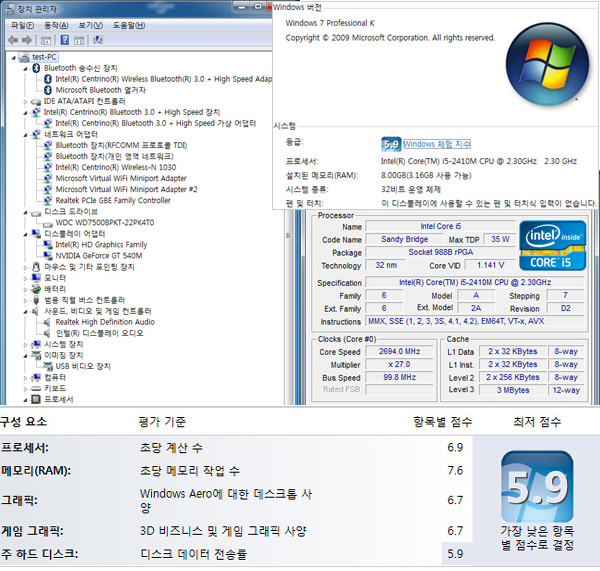The height and width of the screenshot is (571, 600).
Task: Click the 메모리(RAM) subscore 7.6
Action: (x=455, y=470)
